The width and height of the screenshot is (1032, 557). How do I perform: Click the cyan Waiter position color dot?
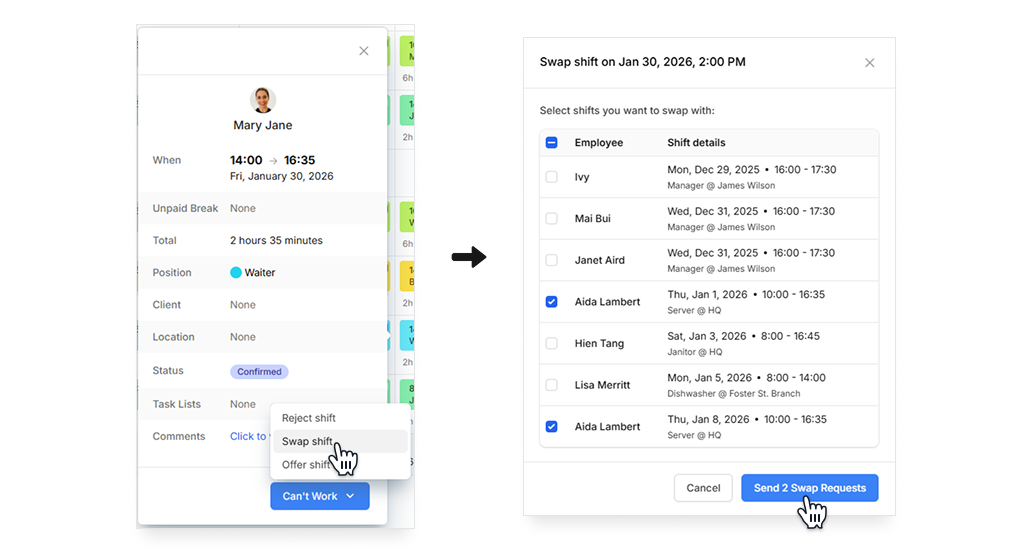(236, 273)
